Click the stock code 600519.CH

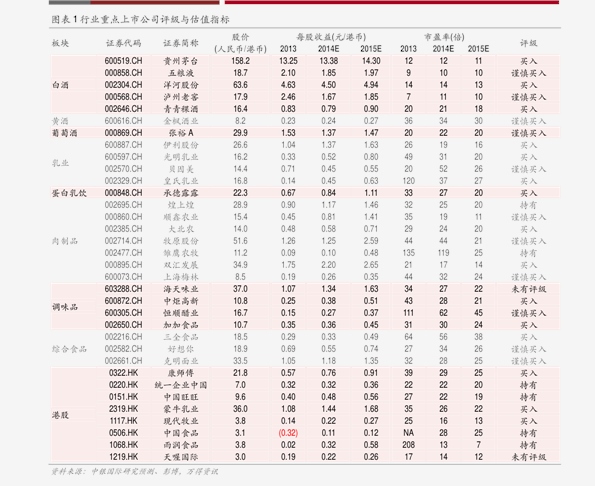point(123,61)
